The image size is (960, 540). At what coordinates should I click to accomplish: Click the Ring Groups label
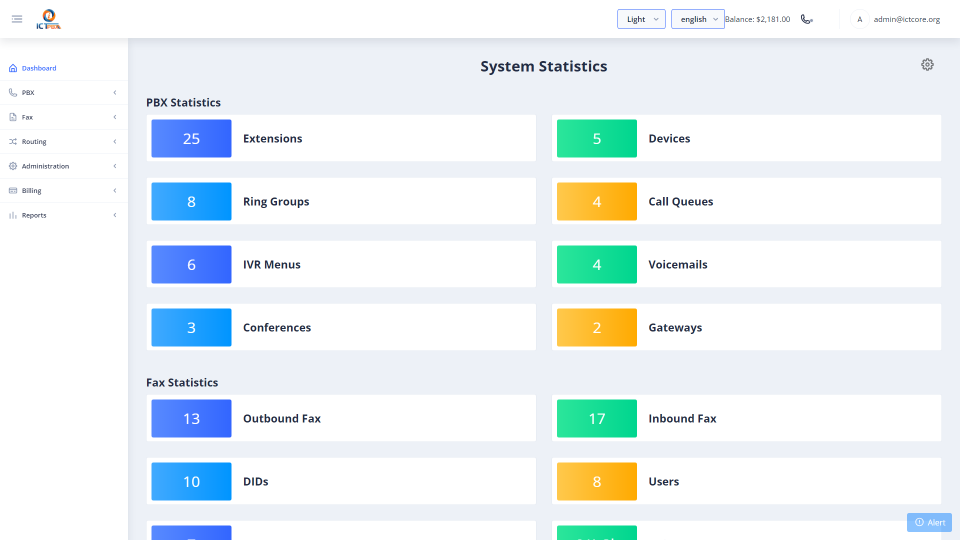click(276, 201)
